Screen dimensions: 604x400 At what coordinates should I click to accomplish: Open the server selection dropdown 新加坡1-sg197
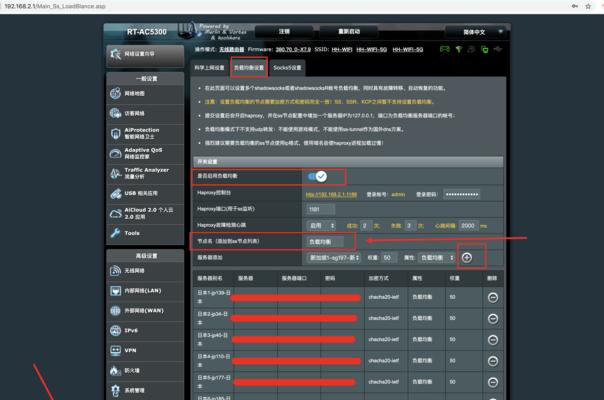point(334,258)
